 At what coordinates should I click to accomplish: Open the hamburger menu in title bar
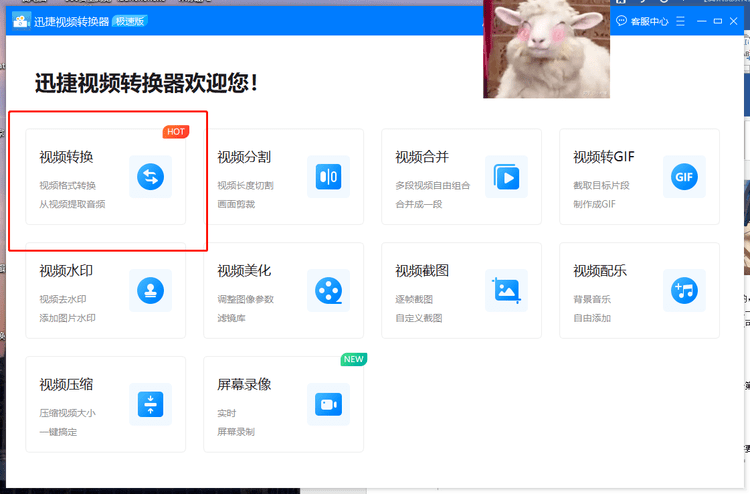coord(681,21)
